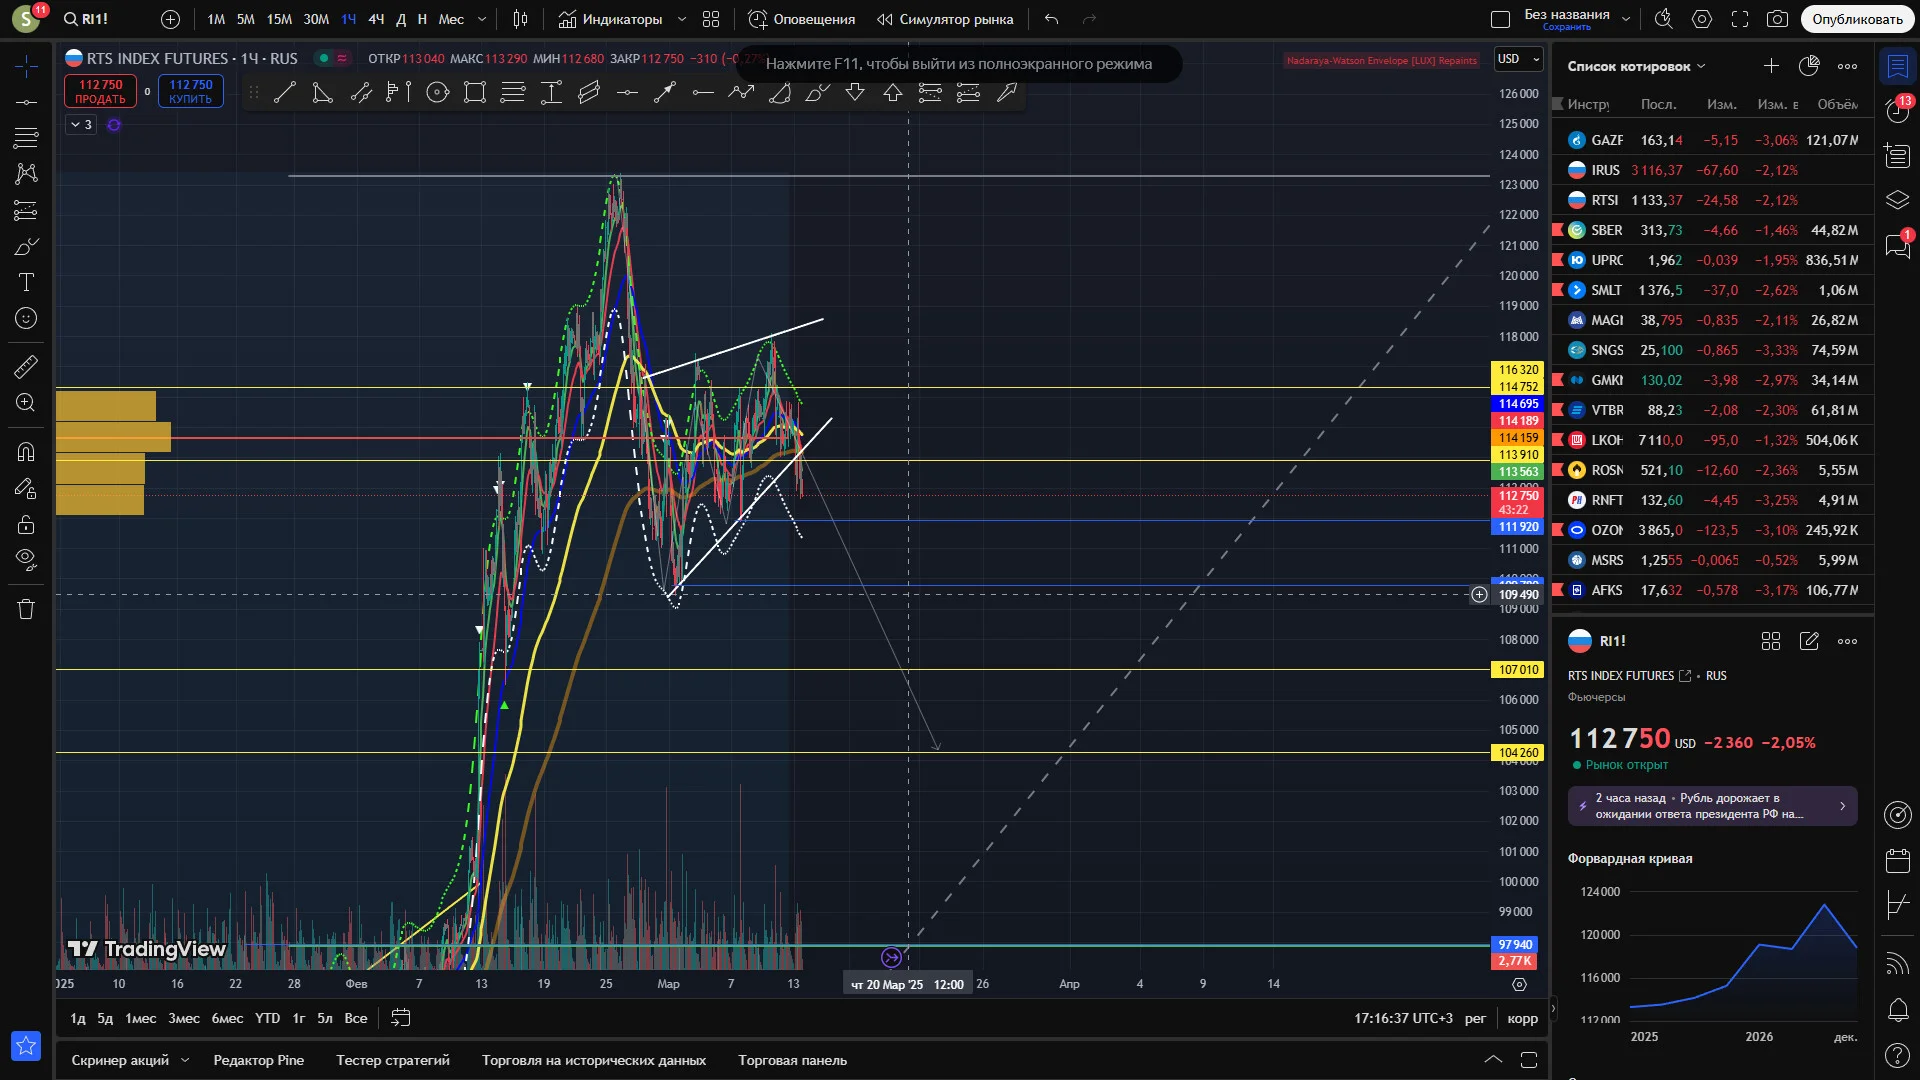This screenshot has height=1080, width=1920.
Task: Click the yellow 107 010 price label
Action: [x=1517, y=670]
